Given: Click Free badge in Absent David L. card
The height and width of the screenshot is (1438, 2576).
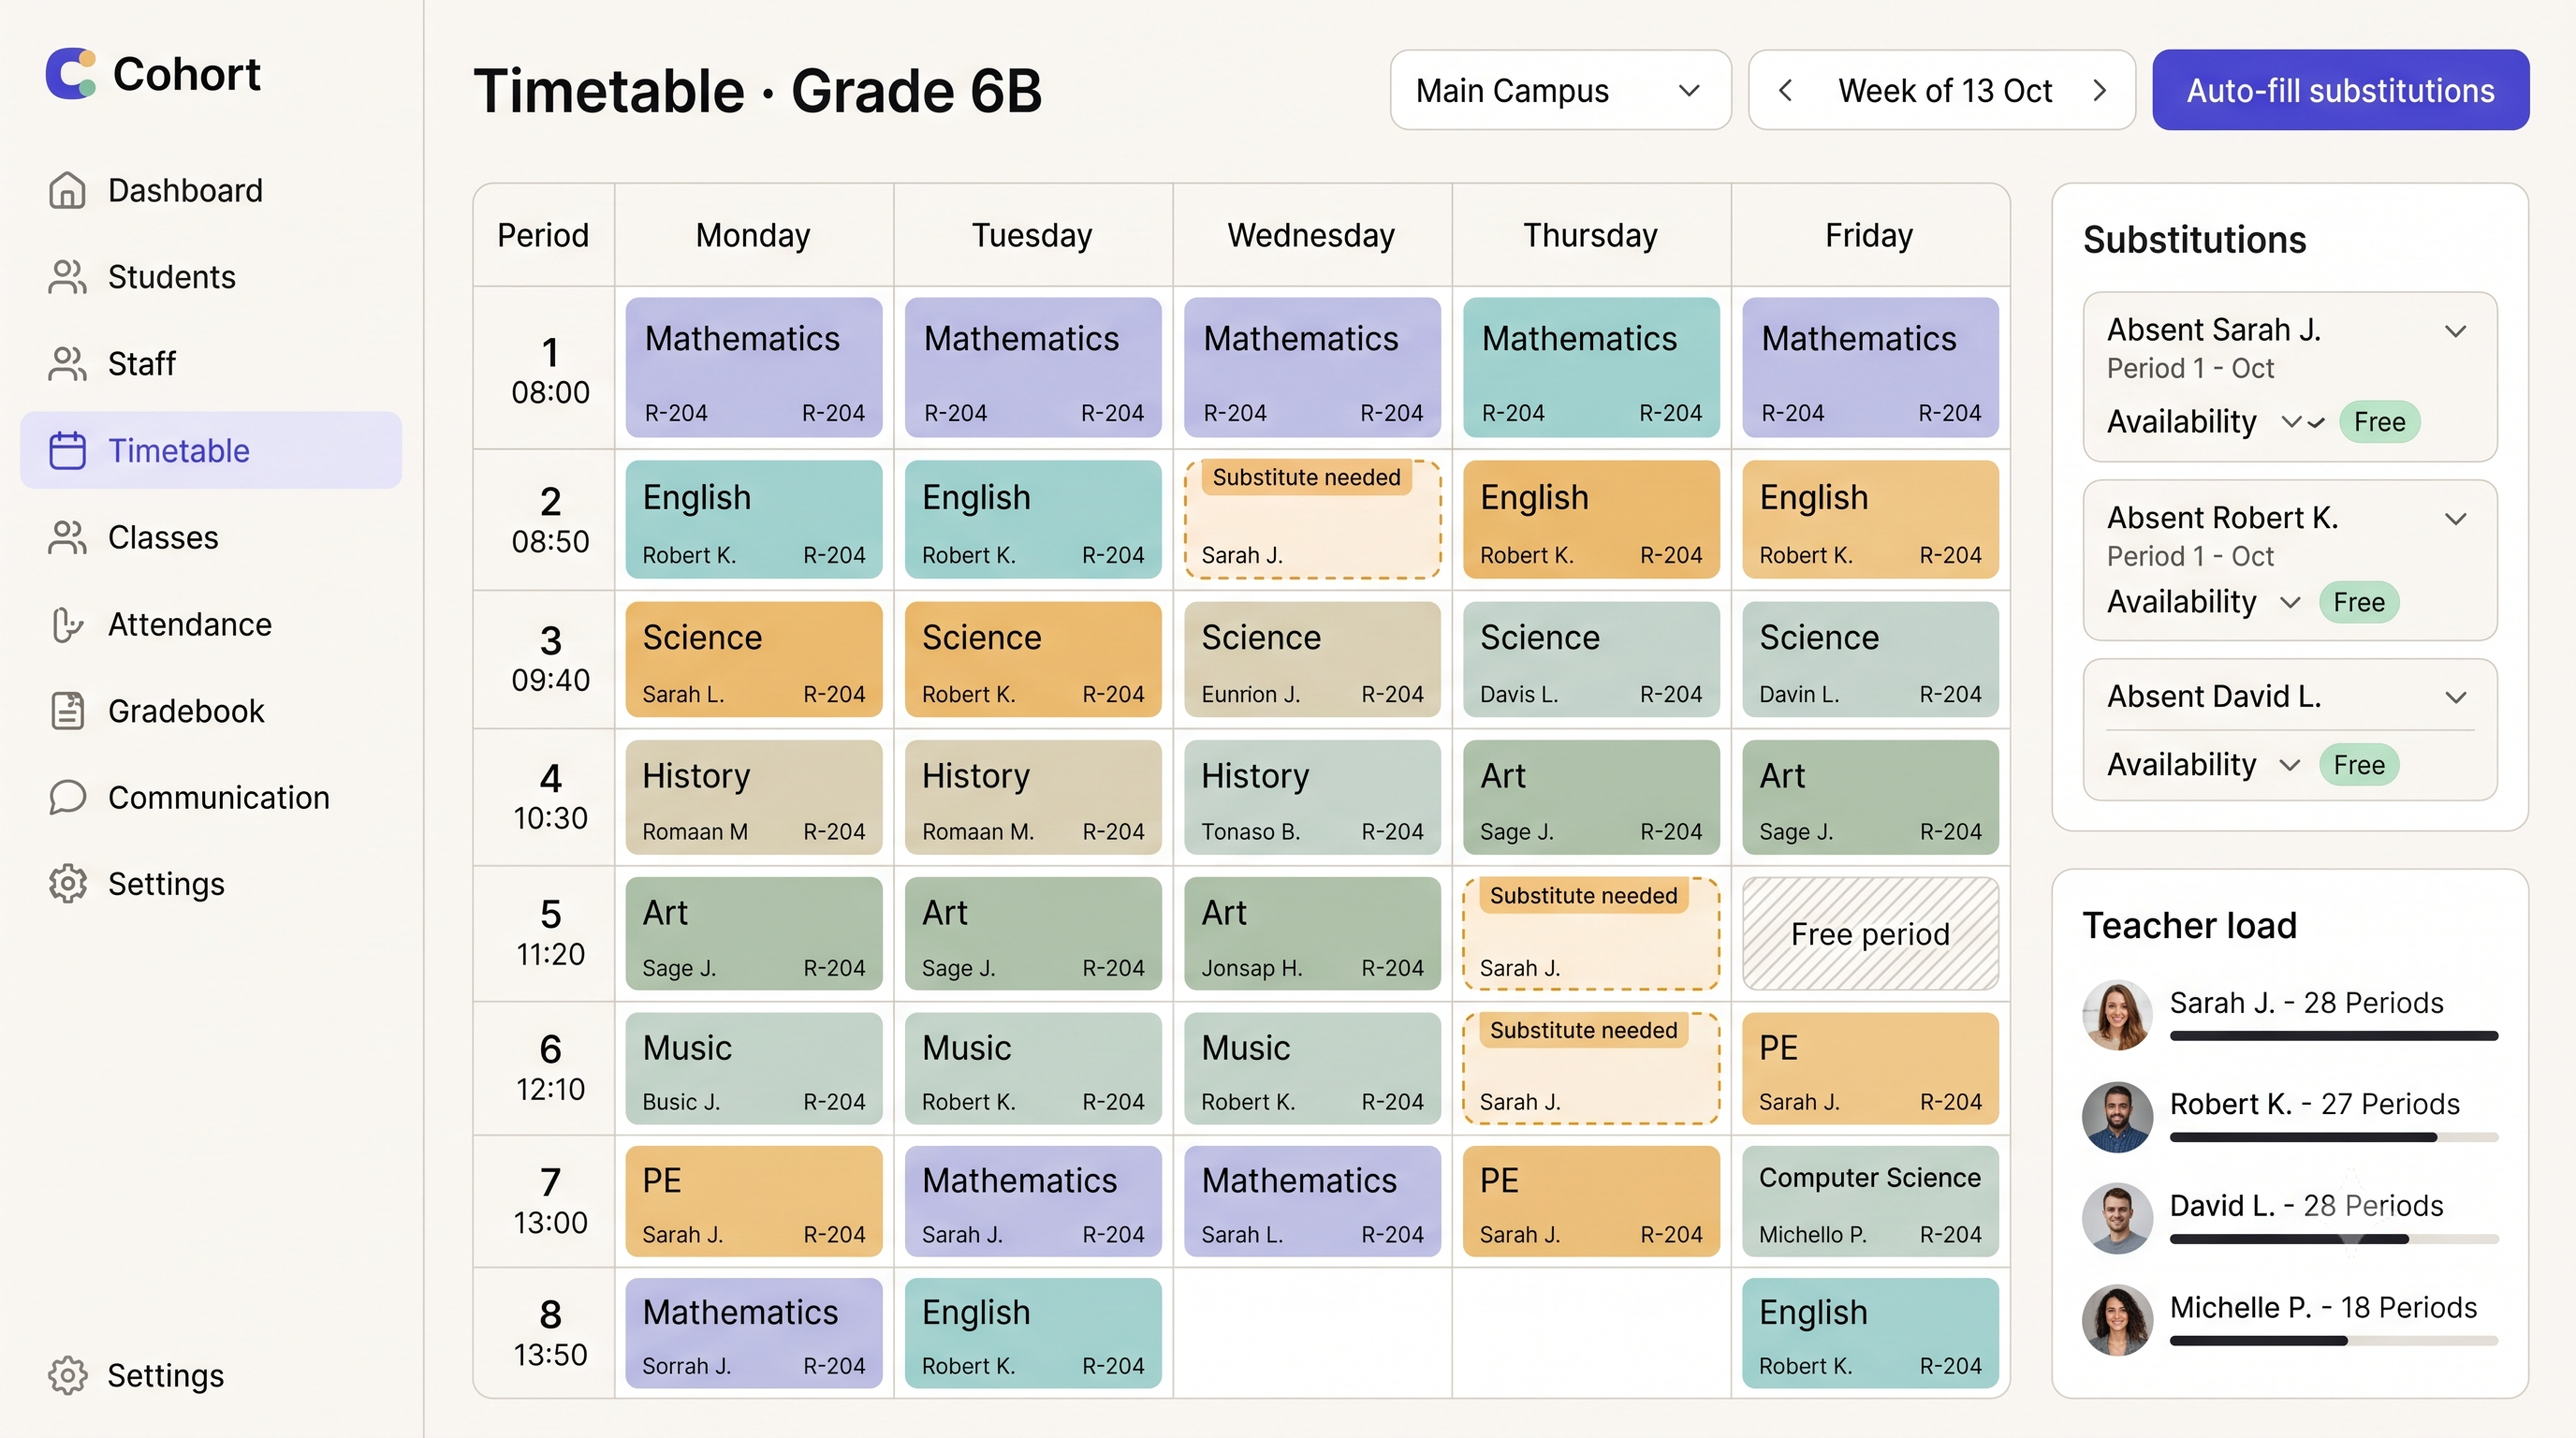Looking at the screenshot, I should pos(2359,765).
